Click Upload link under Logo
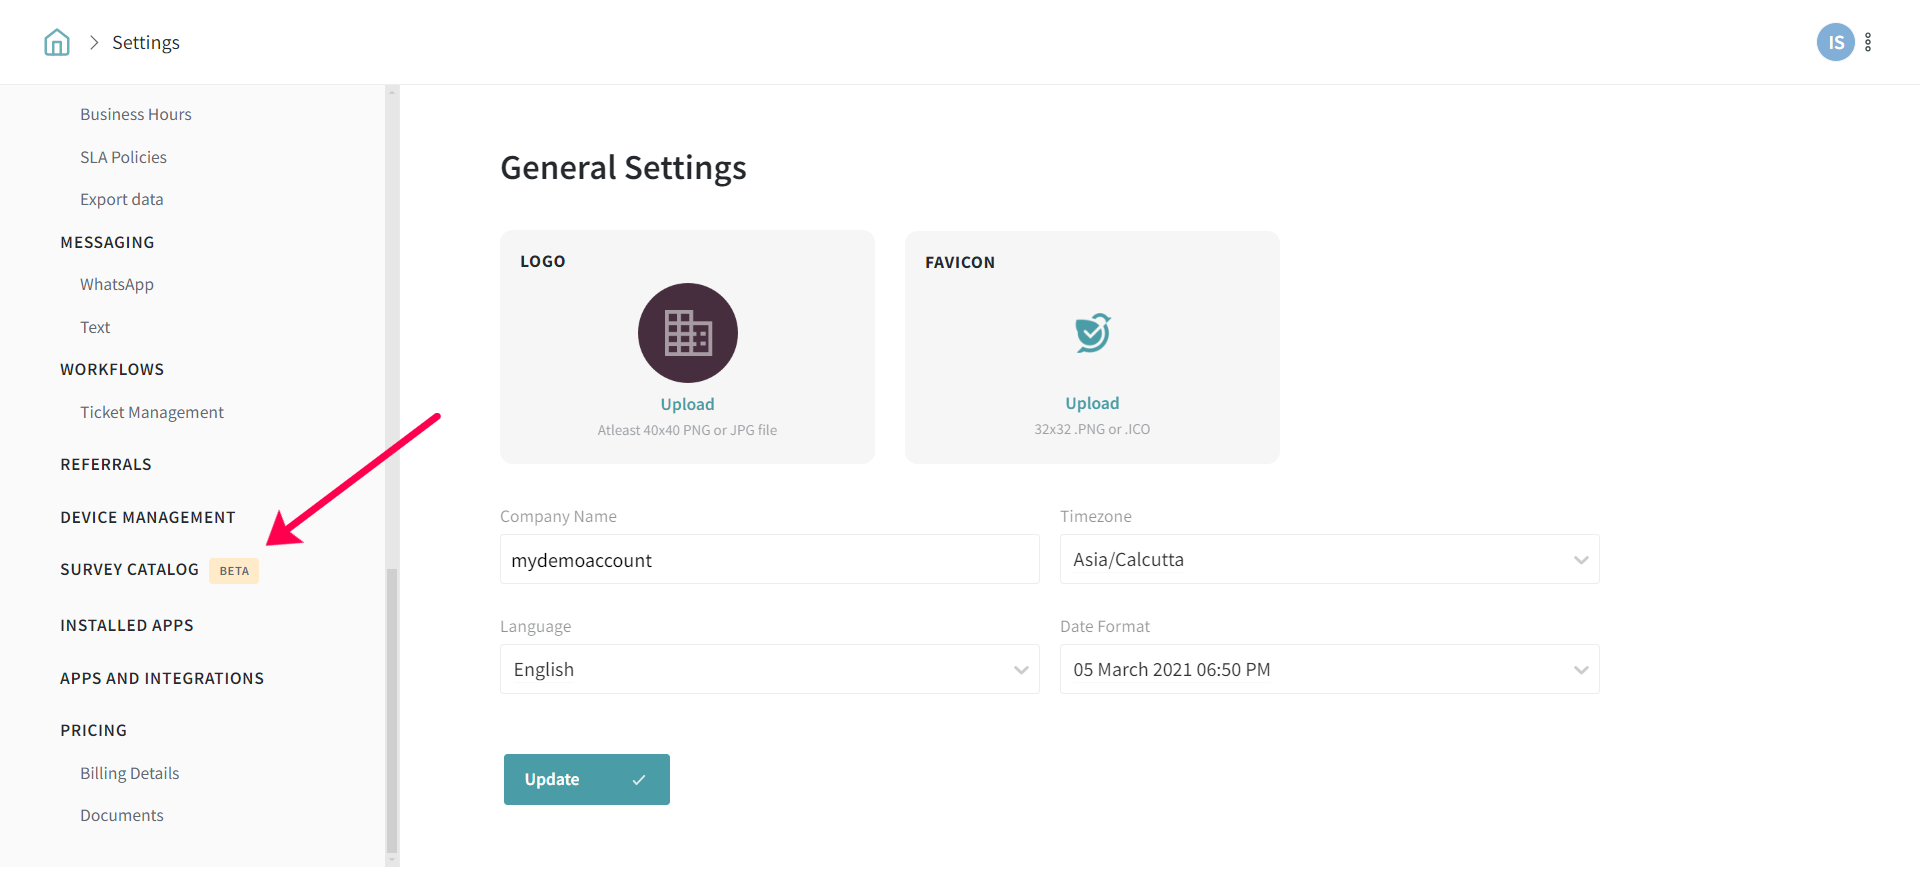1920x869 pixels. click(687, 405)
